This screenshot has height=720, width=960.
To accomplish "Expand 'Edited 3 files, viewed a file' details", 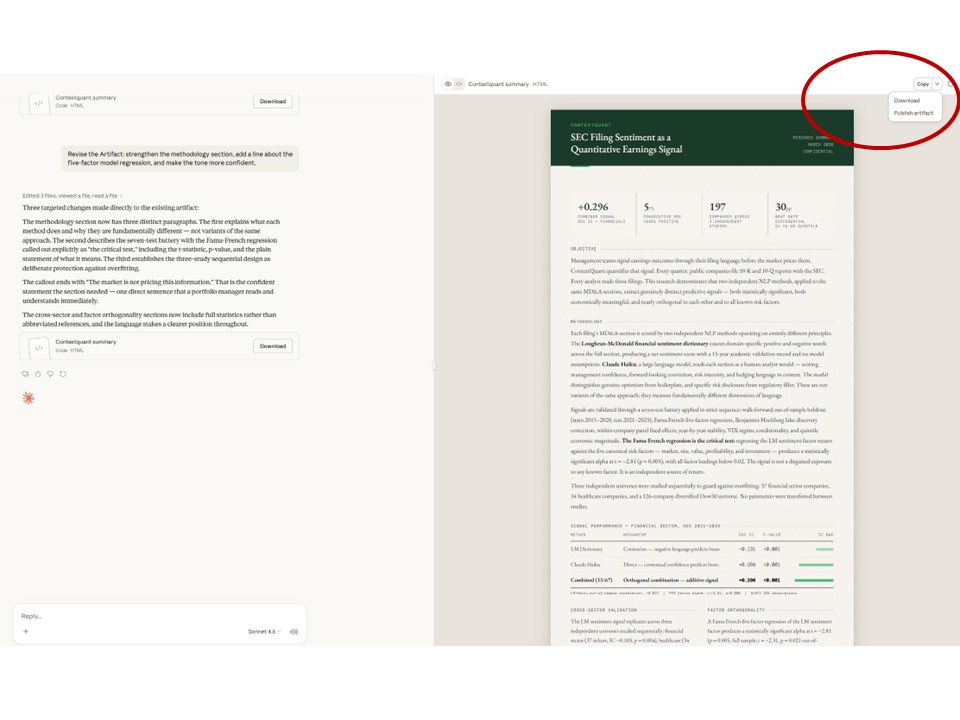I will 72,195.
